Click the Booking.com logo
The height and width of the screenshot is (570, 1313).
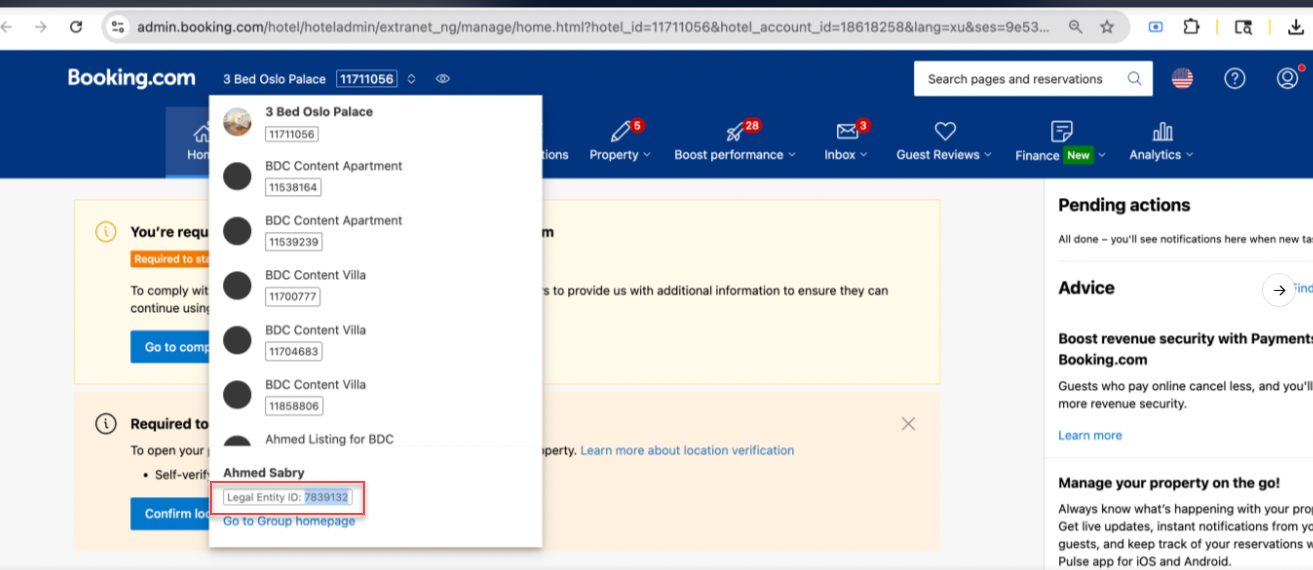tap(131, 78)
